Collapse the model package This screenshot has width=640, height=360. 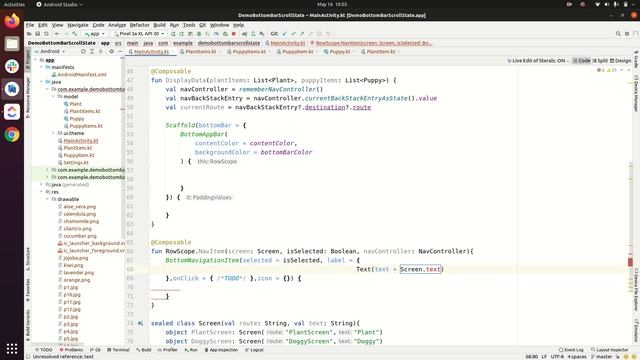53,97
